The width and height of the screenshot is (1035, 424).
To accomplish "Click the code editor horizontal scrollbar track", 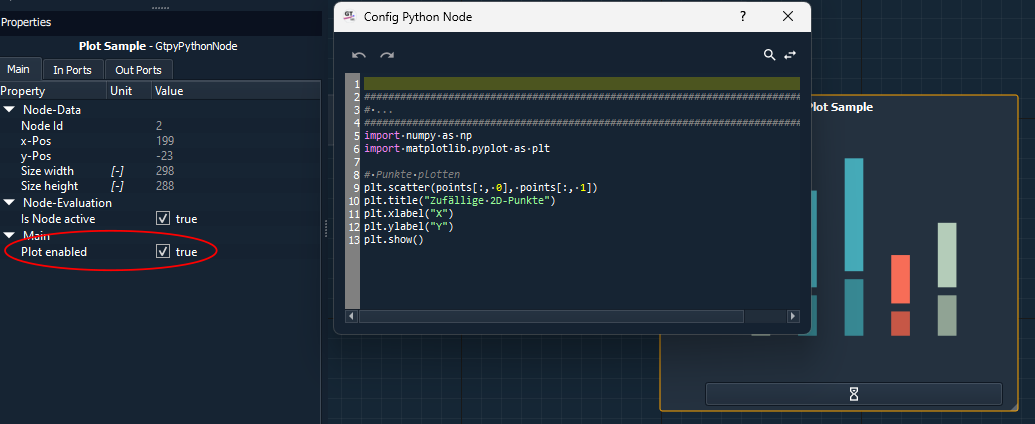I will pyautogui.click(x=551, y=316).
